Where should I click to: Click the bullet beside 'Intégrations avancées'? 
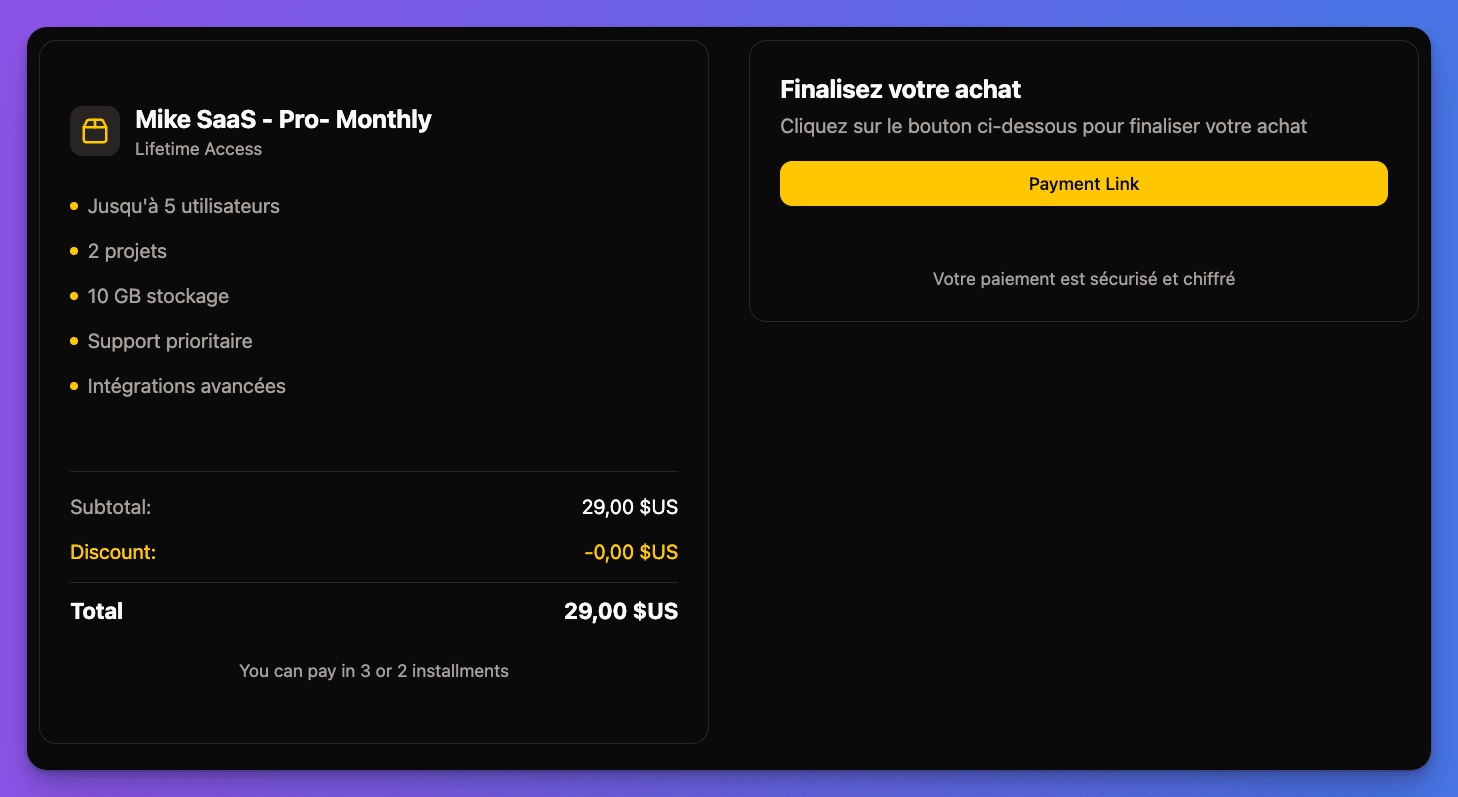(75, 386)
